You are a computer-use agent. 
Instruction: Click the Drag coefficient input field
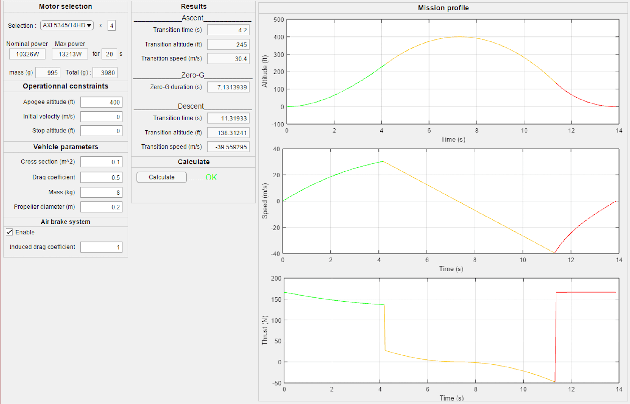101,176
